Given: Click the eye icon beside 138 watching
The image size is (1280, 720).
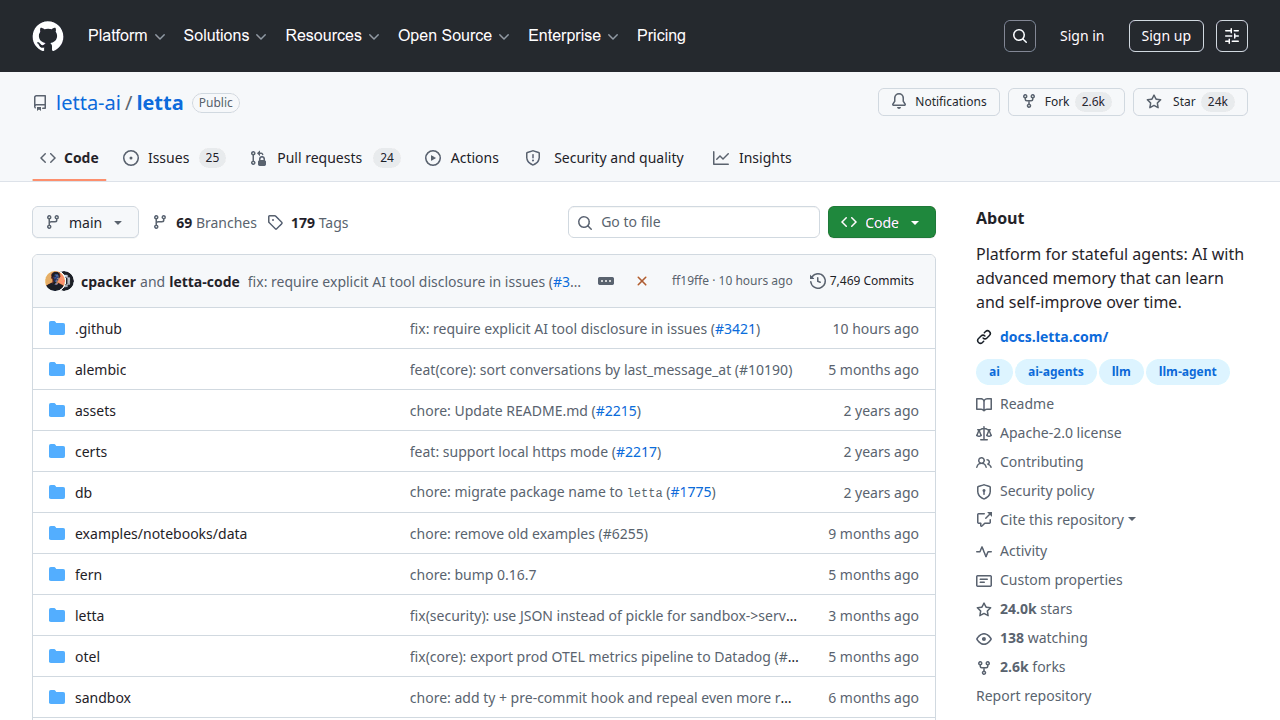Looking at the screenshot, I should click(984, 638).
